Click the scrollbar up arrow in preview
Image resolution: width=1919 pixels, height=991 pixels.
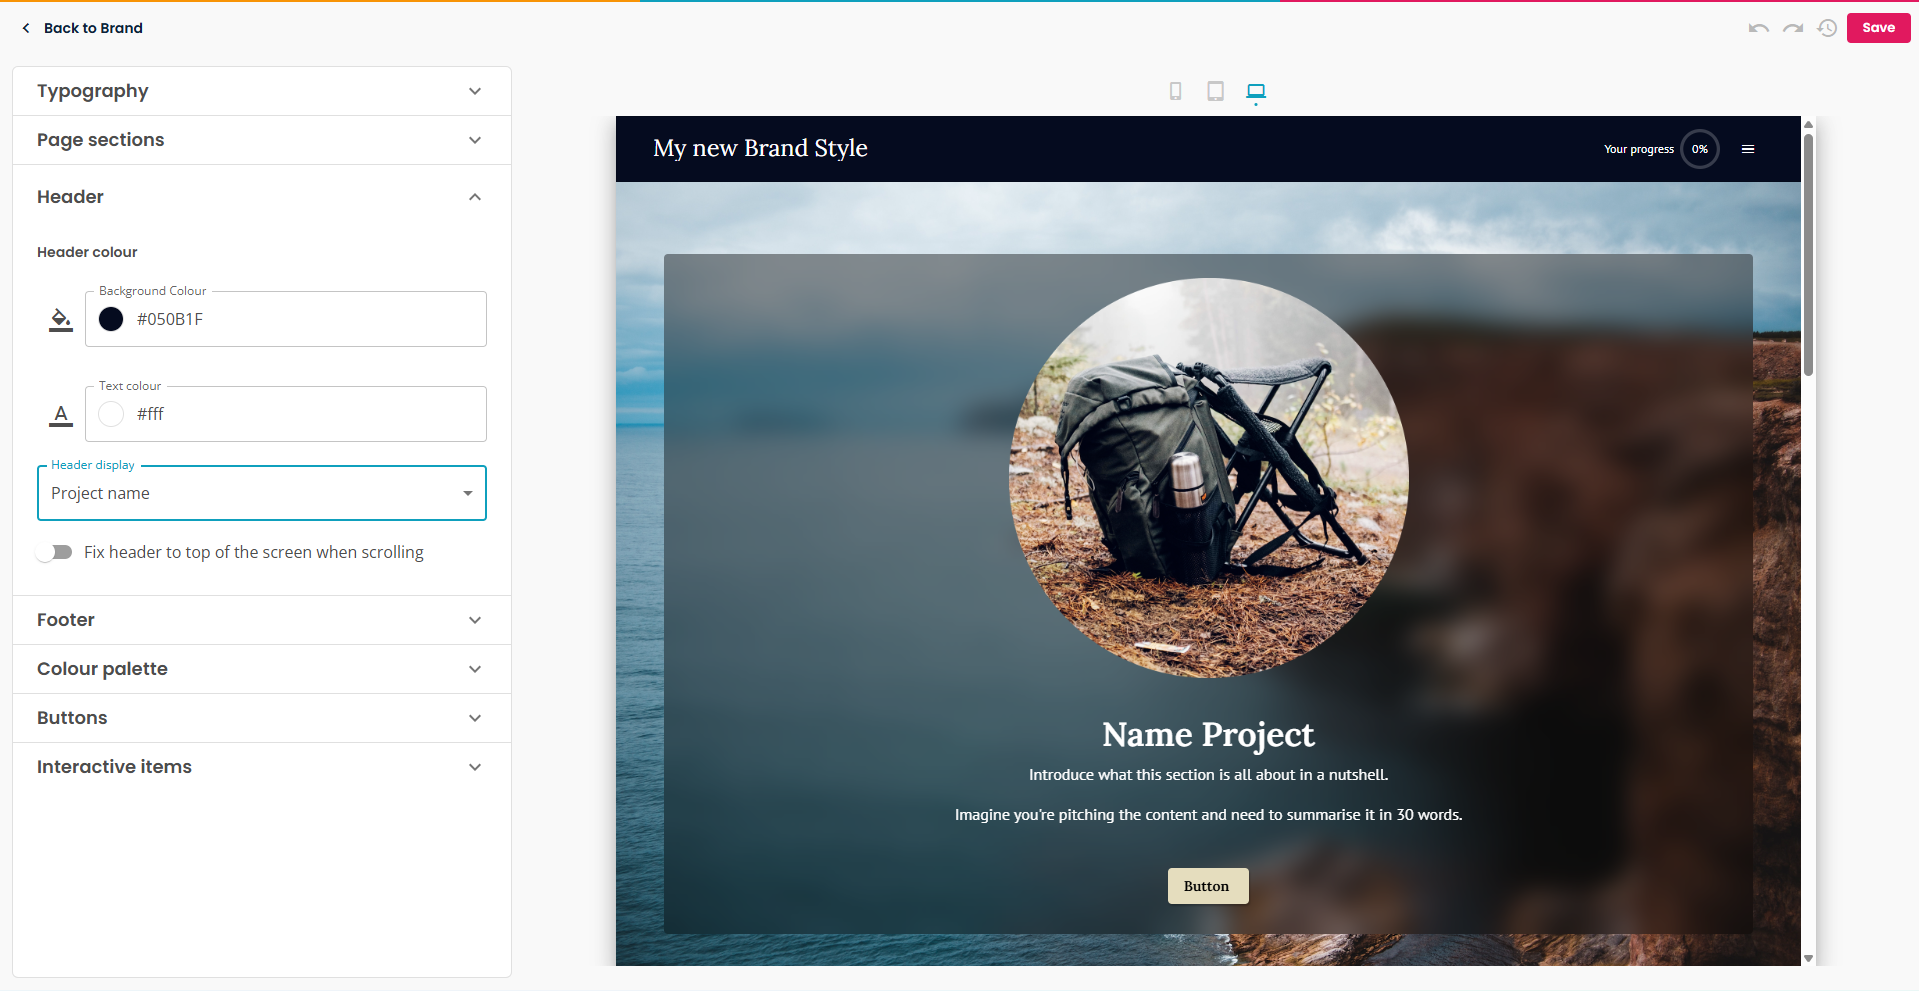coord(1808,125)
